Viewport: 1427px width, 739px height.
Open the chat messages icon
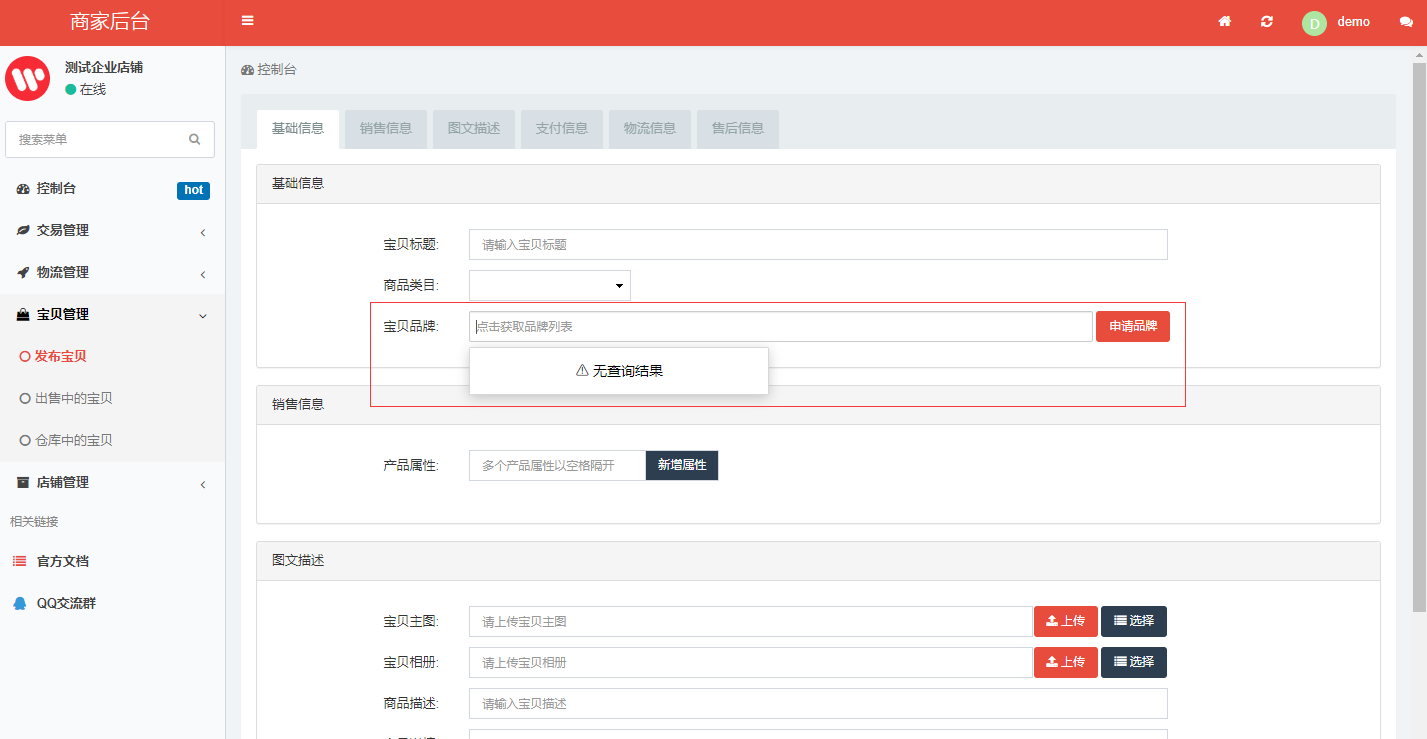pyautogui.click(x=1406, y=23)
